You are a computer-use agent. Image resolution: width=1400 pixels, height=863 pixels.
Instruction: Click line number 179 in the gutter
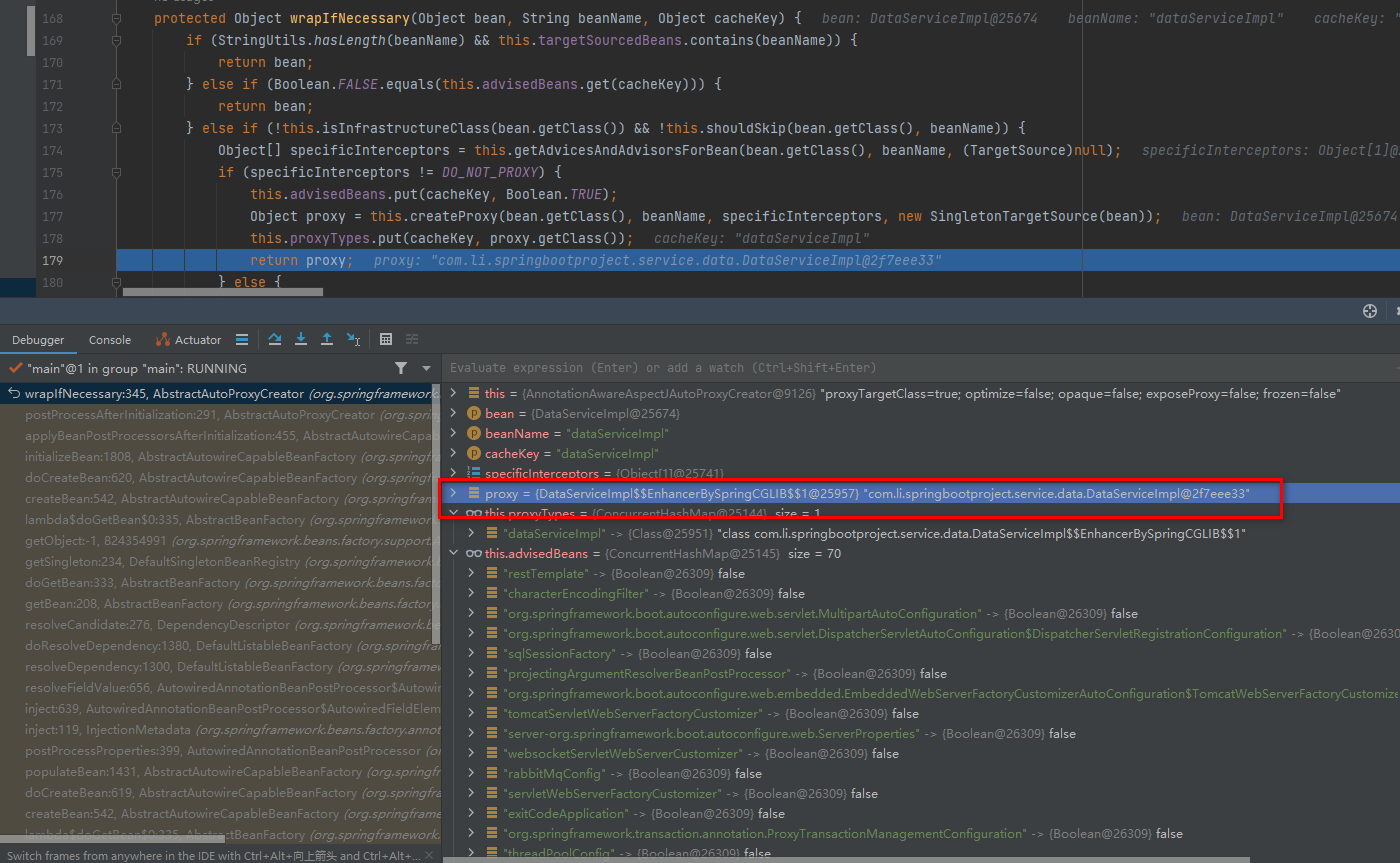[53, 261]
